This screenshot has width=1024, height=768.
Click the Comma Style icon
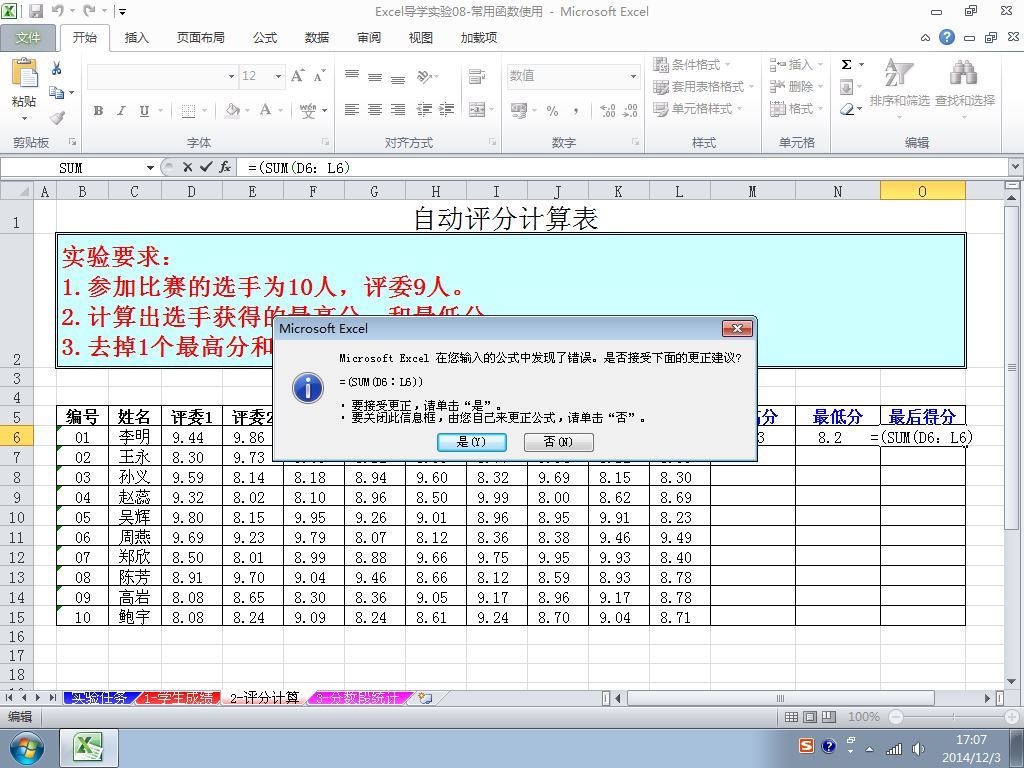(x=575, y=110)
